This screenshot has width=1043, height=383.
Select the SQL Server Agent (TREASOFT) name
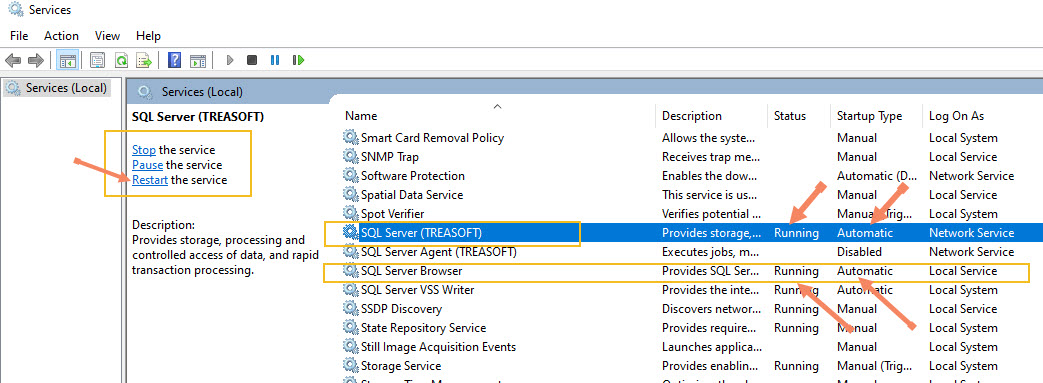click(x=438, y=252)
